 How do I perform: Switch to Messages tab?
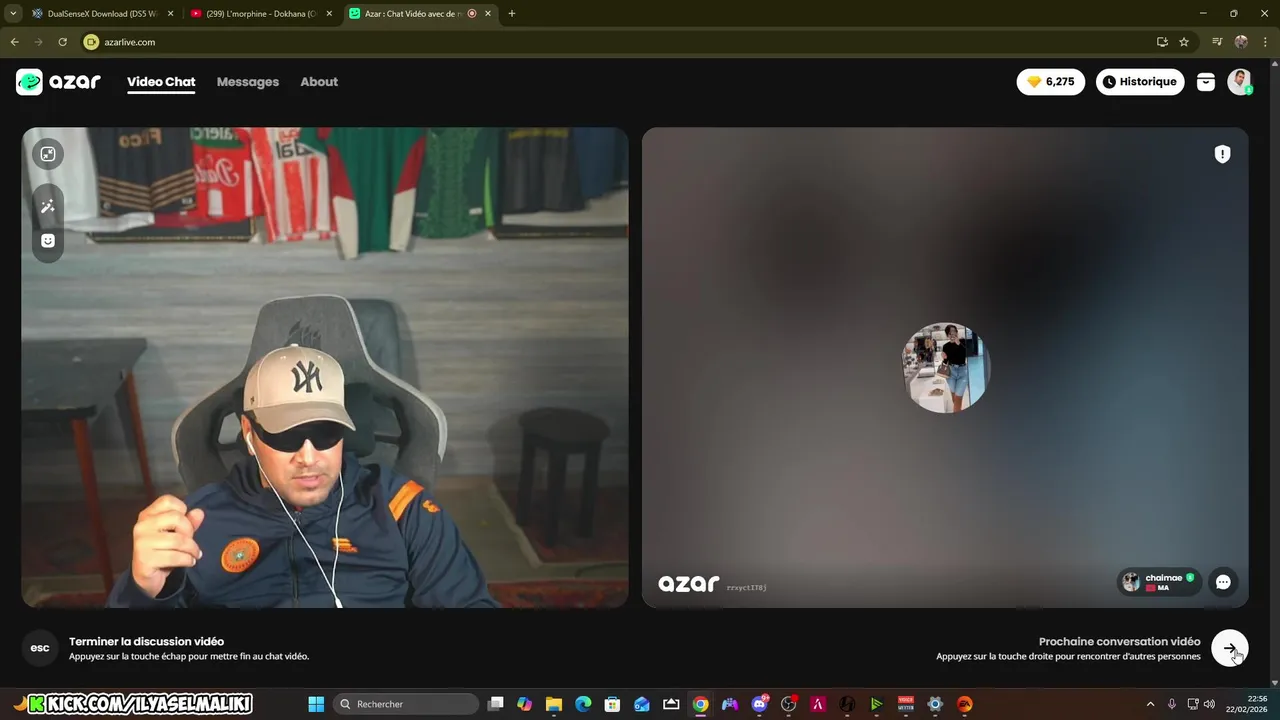pyautogui.click(x=248, y=82)
